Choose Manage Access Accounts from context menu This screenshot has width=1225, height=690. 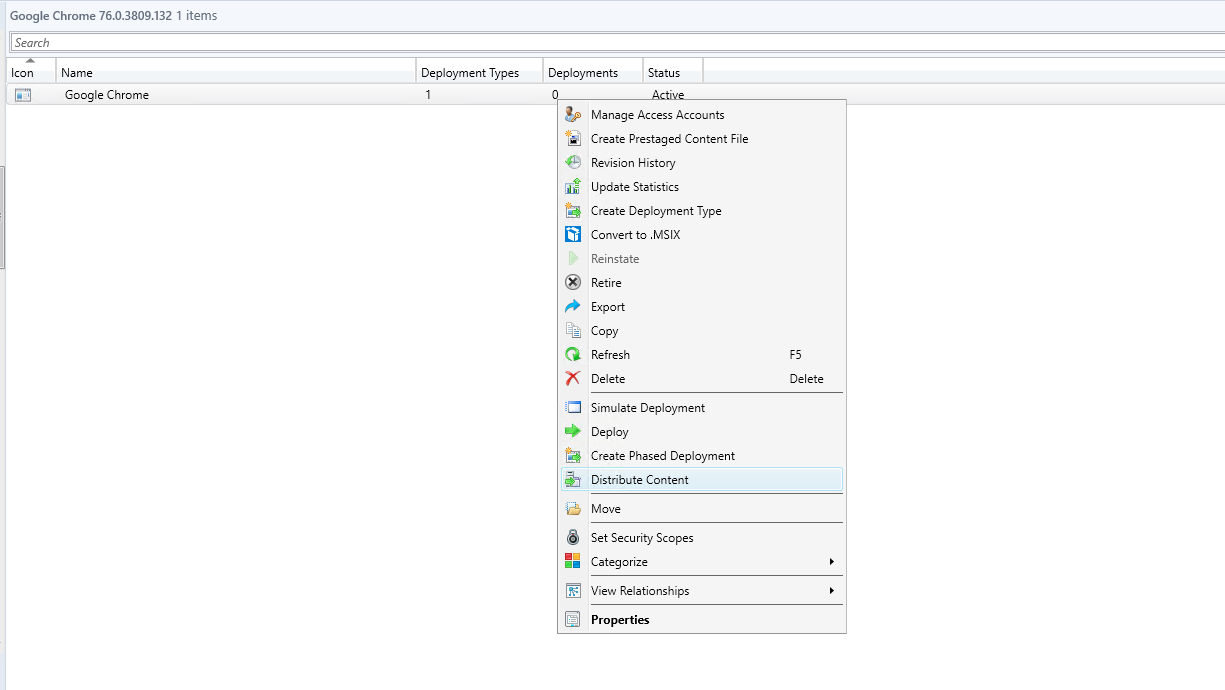click(702, 115)
